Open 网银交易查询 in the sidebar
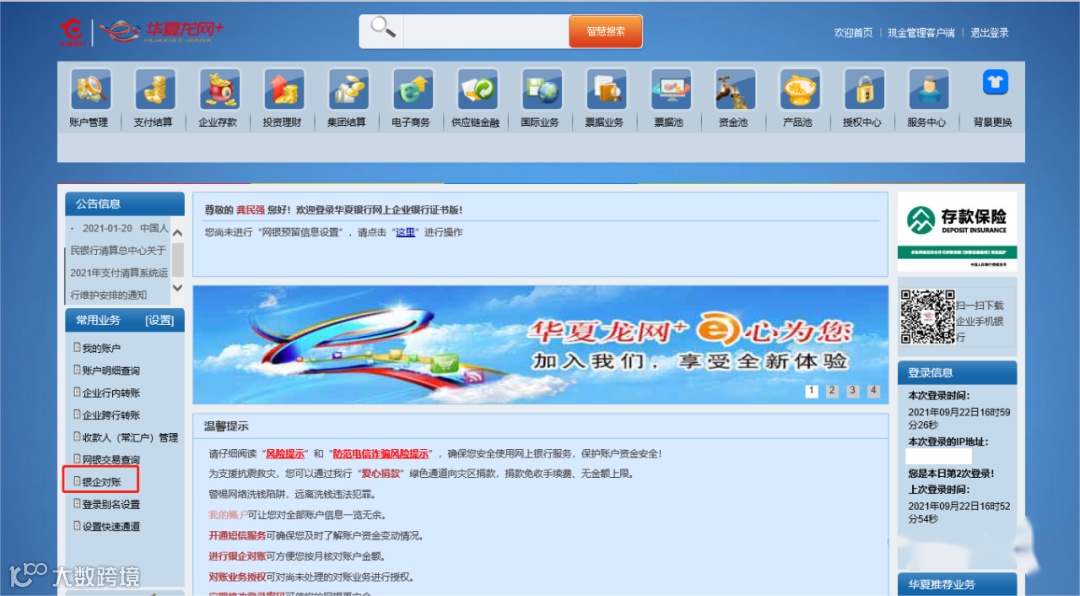The height and width of the screenshot is (596, 1080). (111, 460)
